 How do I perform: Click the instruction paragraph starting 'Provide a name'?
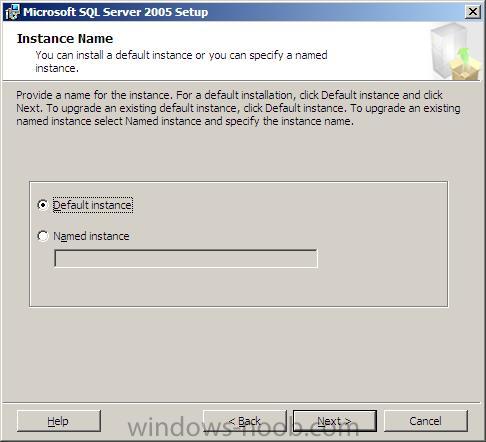click(238, 108)
